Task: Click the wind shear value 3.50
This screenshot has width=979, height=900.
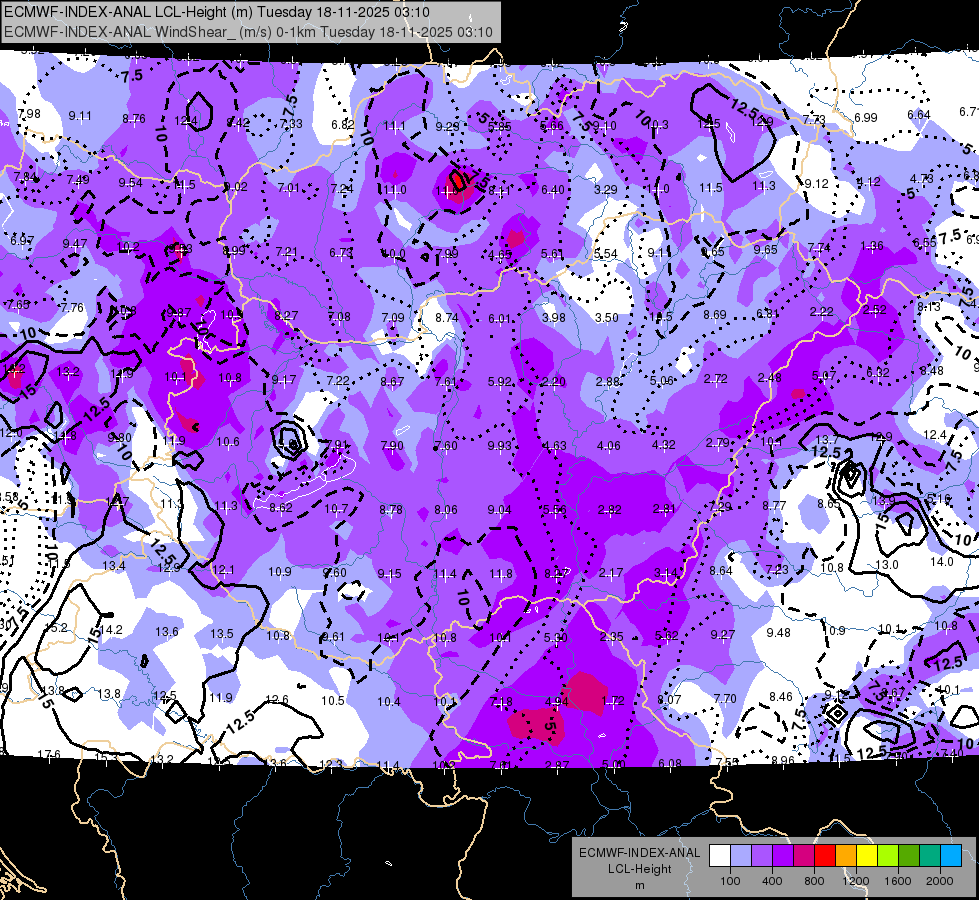Action: pos(607,317)
